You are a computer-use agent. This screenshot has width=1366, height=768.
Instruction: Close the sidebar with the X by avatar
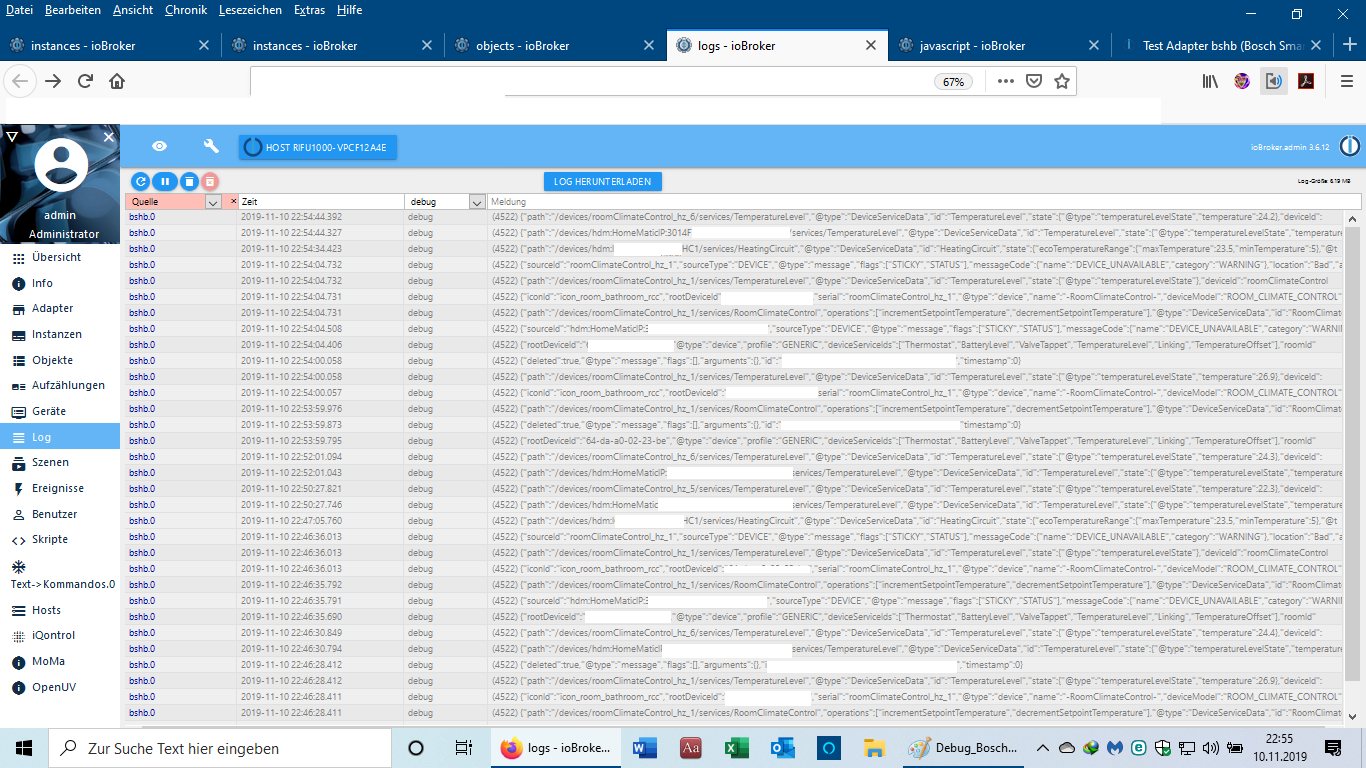109,137
